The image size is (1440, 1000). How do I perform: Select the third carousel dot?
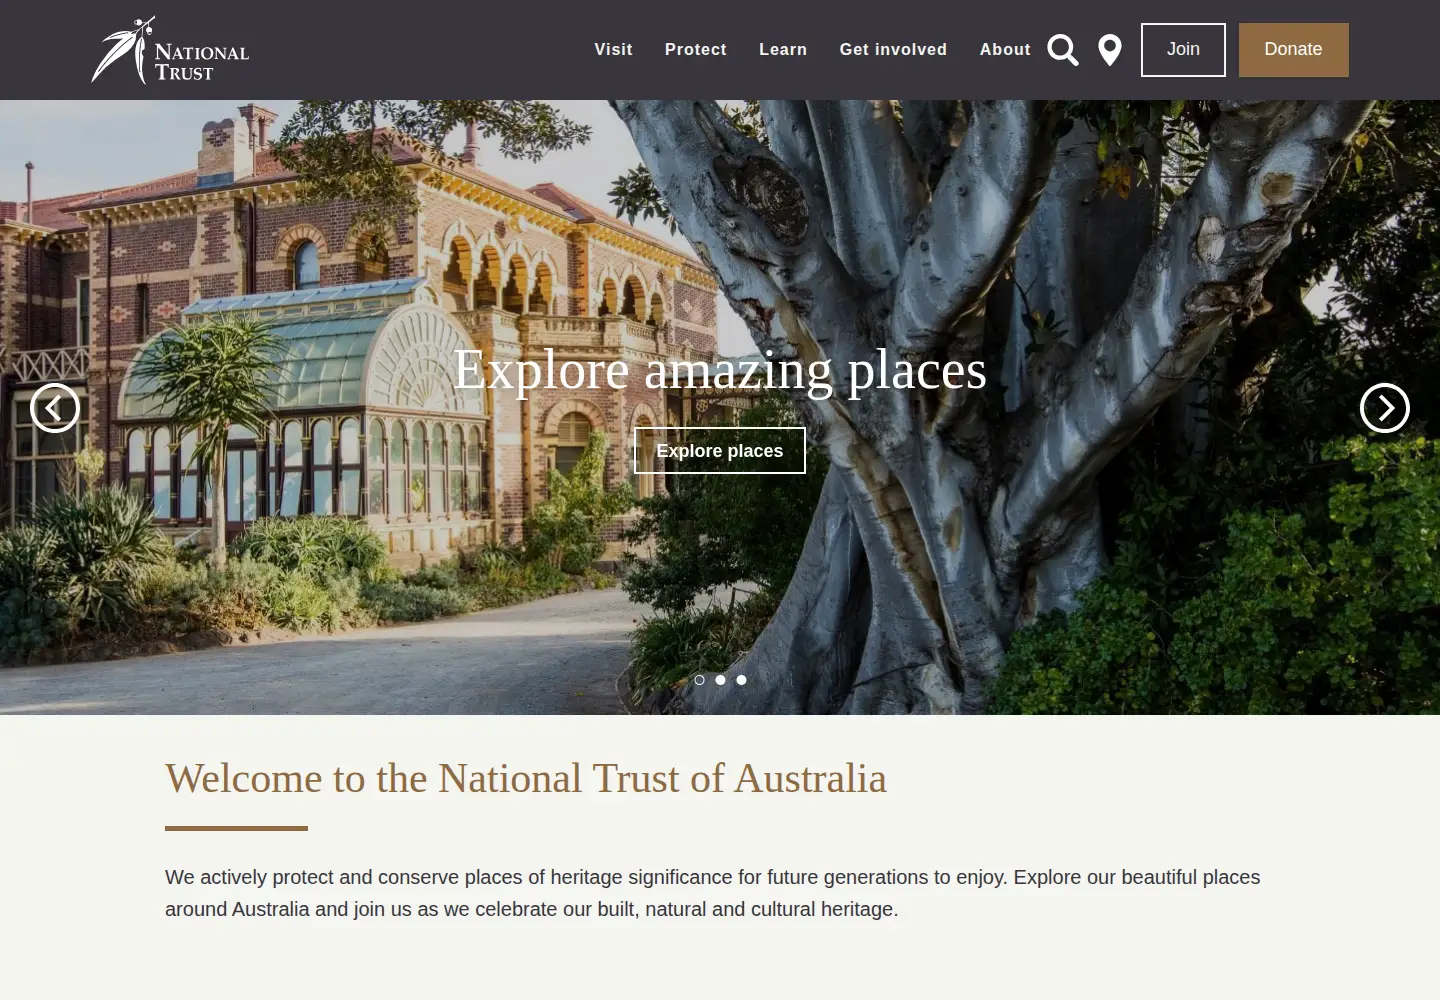741,680
